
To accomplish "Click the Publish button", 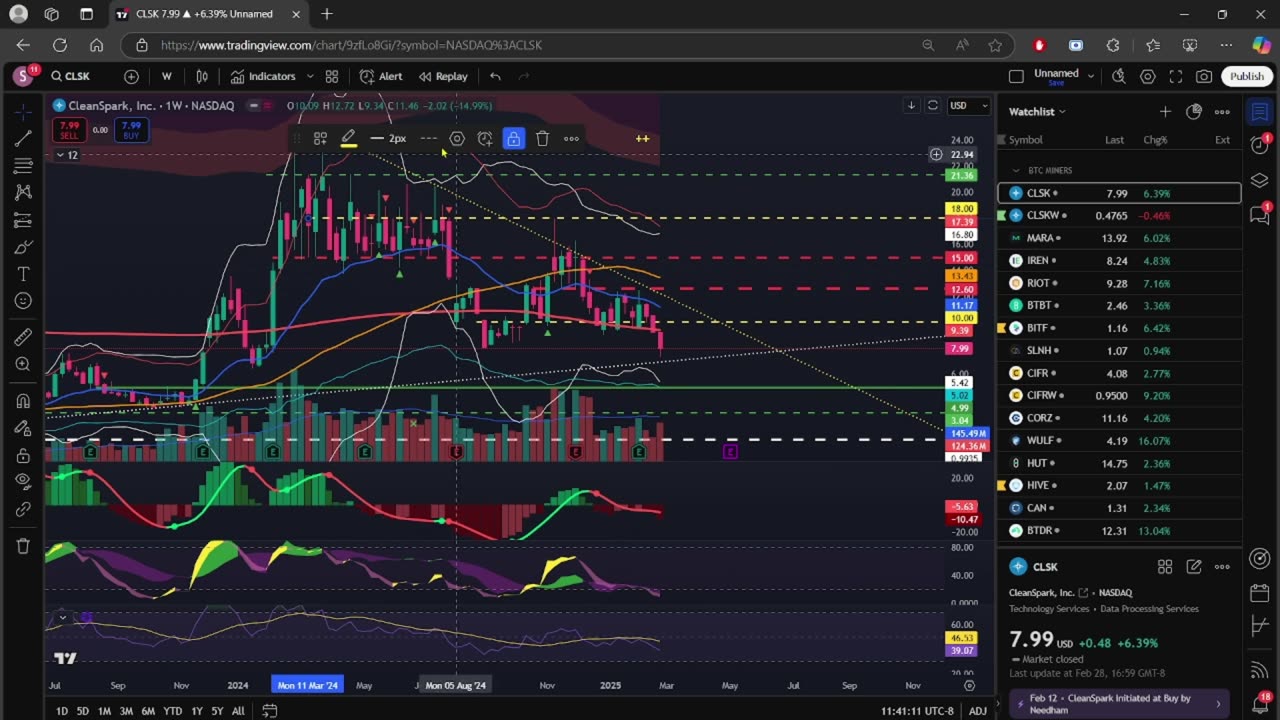I will (1246, 76).
